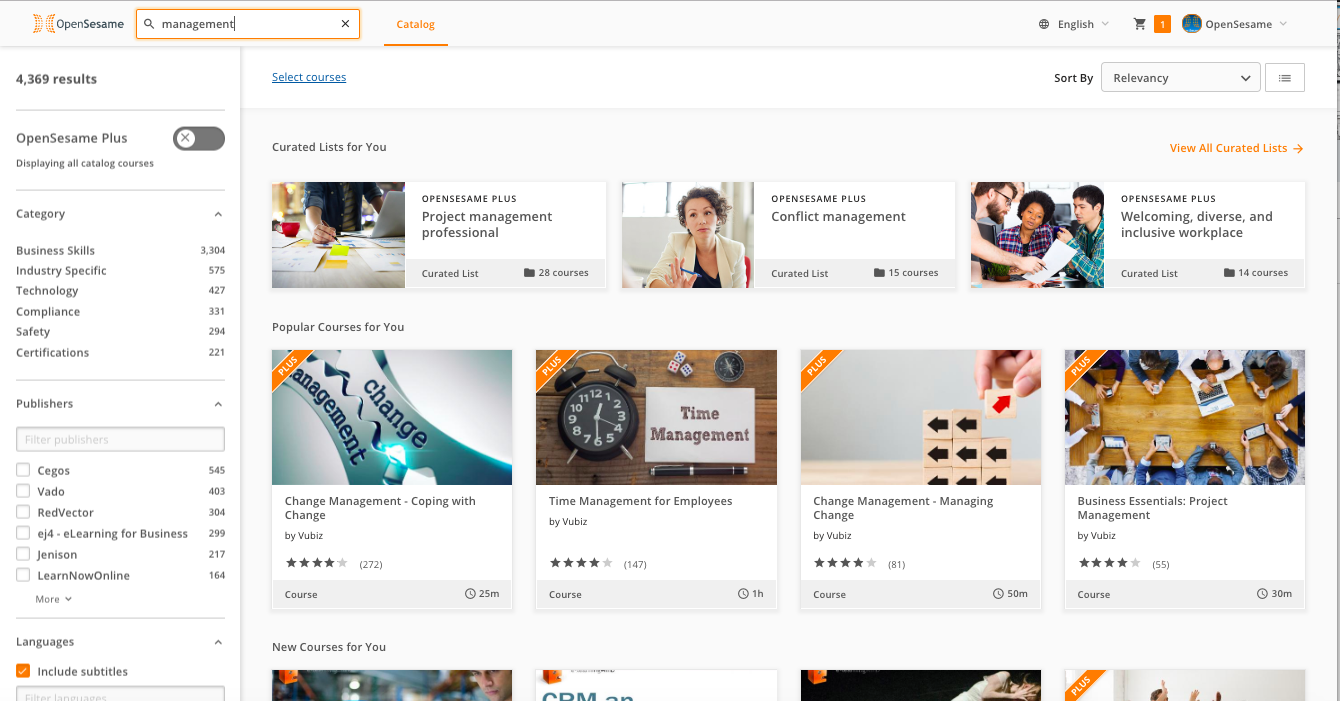Check the Cegos publisher checkbox

tap(23, 470)
